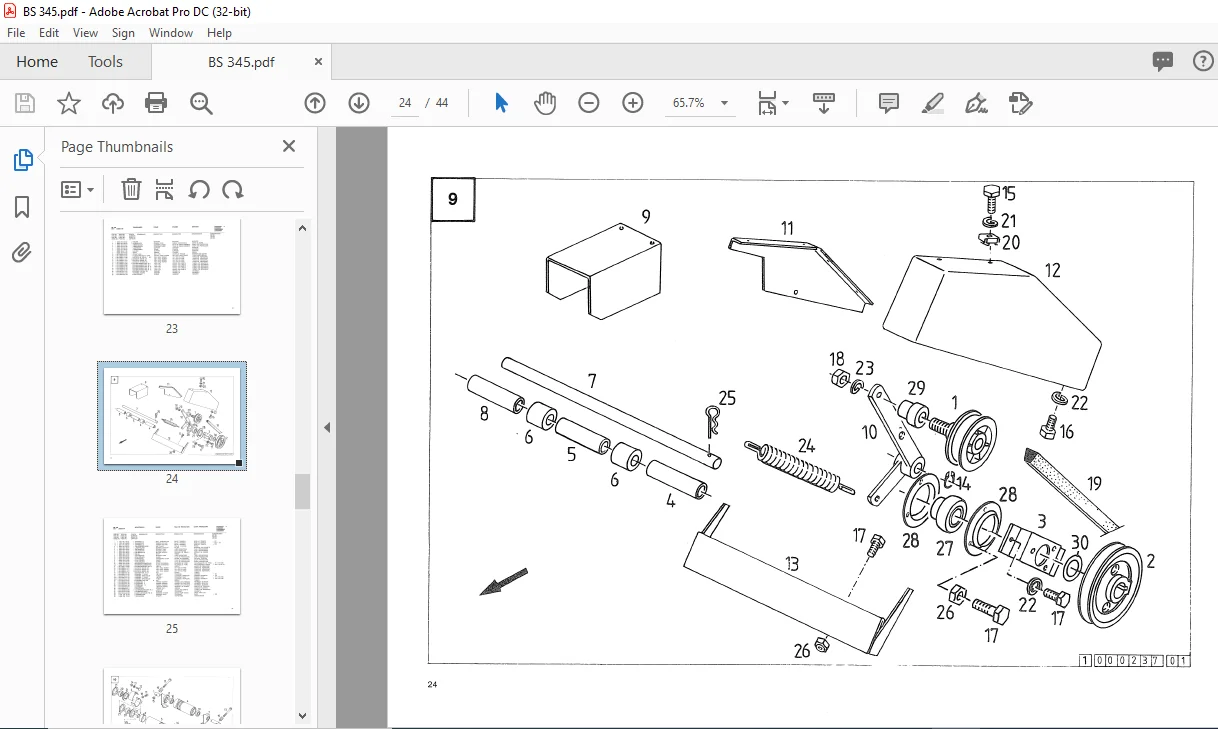1218x729 pixels.
Task: Close the Page Thumbnails panel
Action: (x=289, y=146)
